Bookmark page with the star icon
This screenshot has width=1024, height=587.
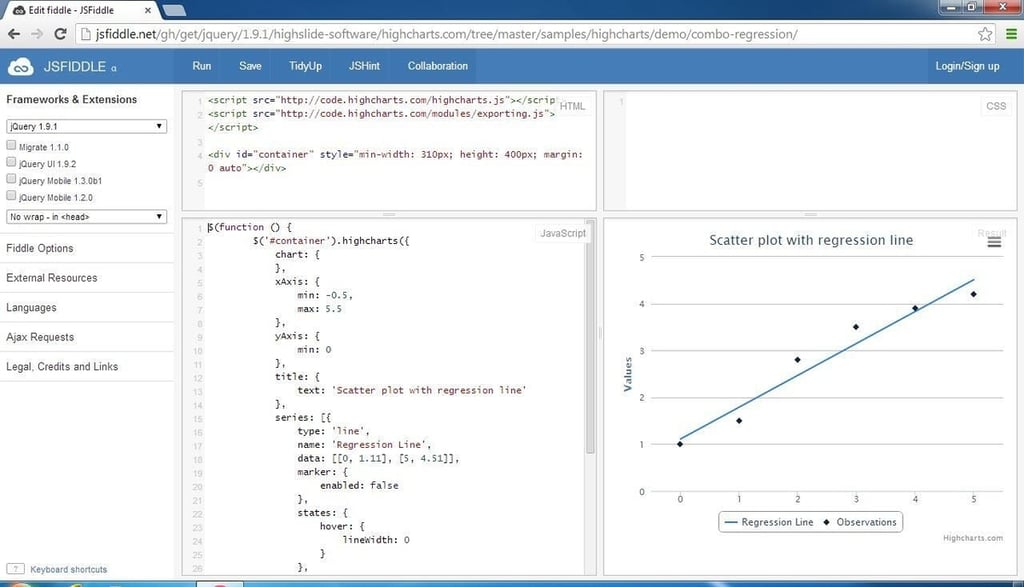[x=985, y=34]
